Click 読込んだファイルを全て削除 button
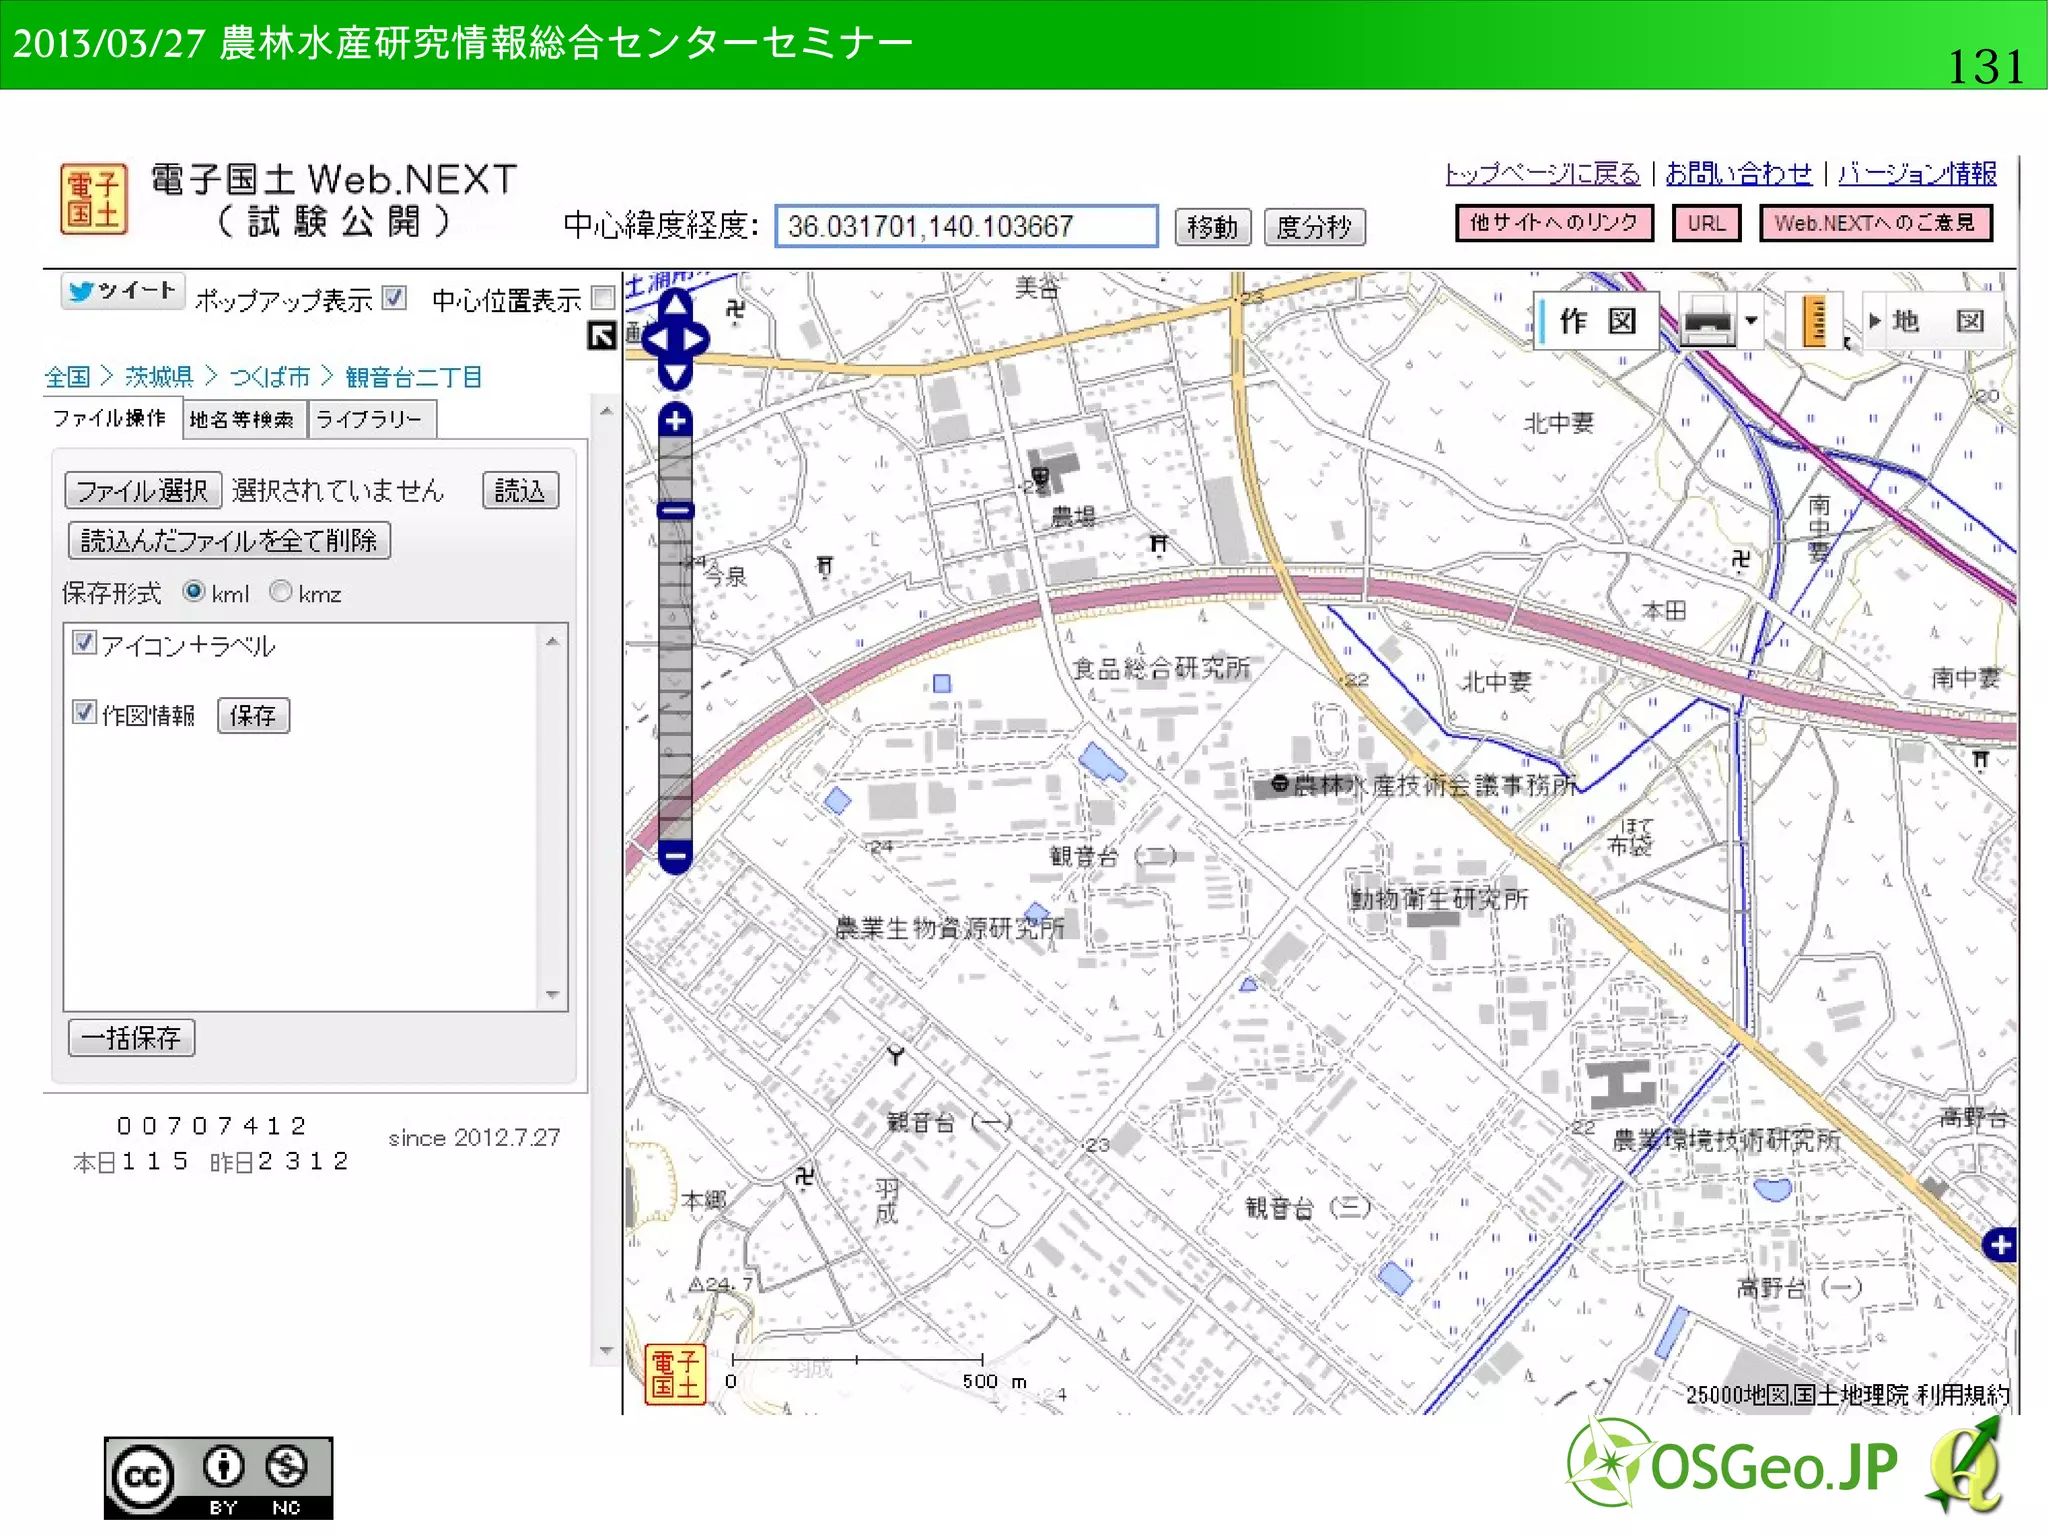Image resolution: width=2048 pixels, height=1535 pixels. [x=228, y=541]
